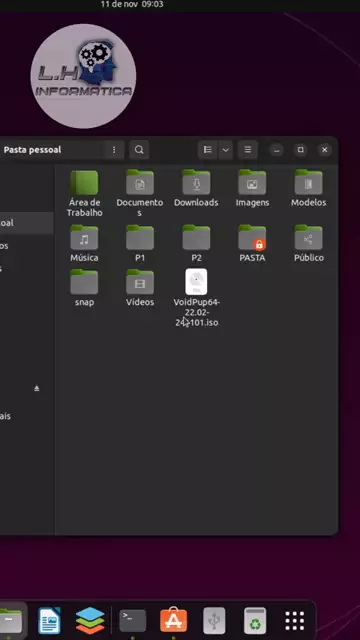The height and width of the screenshot is (640, 360).
Task: Maximize the Files window
Action: [x=300, y=150]
